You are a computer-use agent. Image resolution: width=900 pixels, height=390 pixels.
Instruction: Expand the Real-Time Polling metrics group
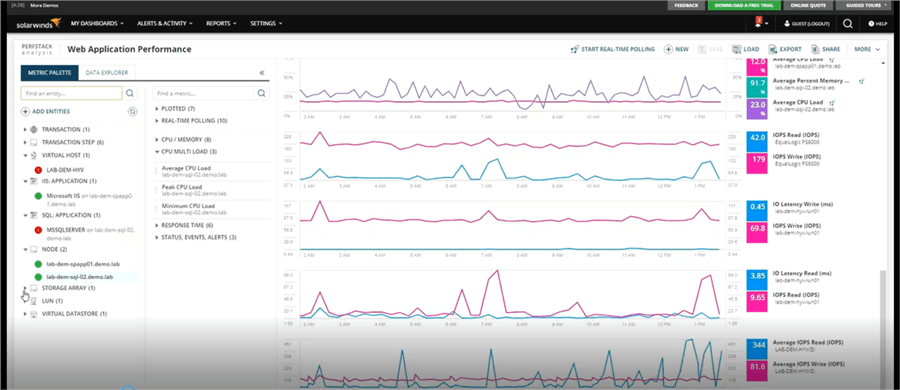point(157,121)
